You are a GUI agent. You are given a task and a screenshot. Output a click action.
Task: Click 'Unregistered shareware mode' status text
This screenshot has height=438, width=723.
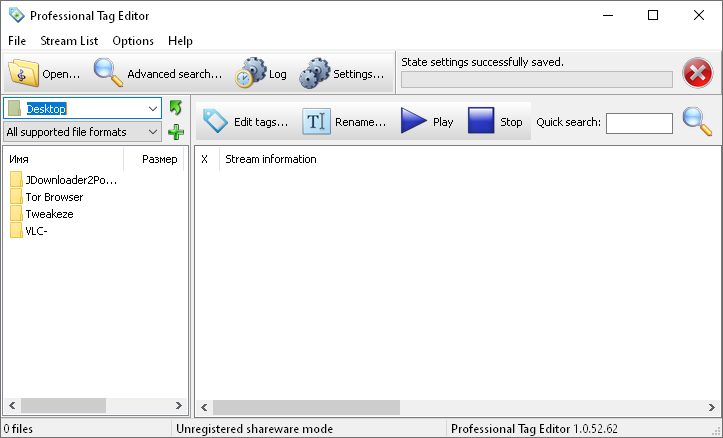tap(255, 429)
